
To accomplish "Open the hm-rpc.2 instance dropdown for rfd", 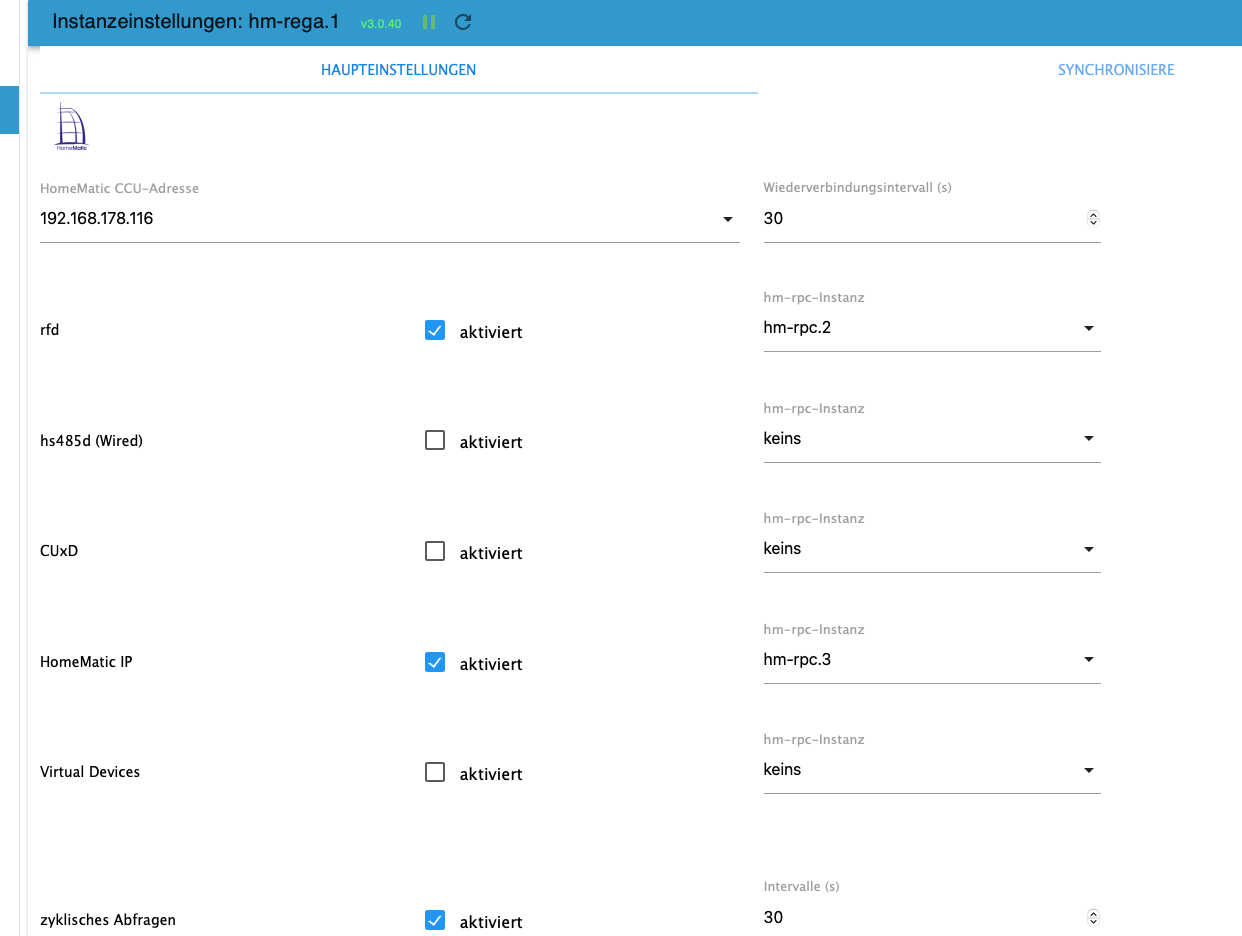I will click(932, 328).
